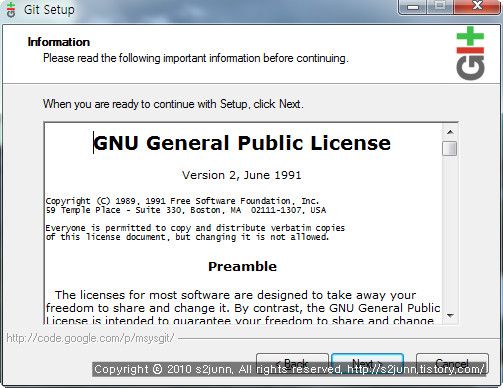The width and height of the screenshot is (503, 388).
Task: Go back with the Back button
Action: [x=292, y=363]
